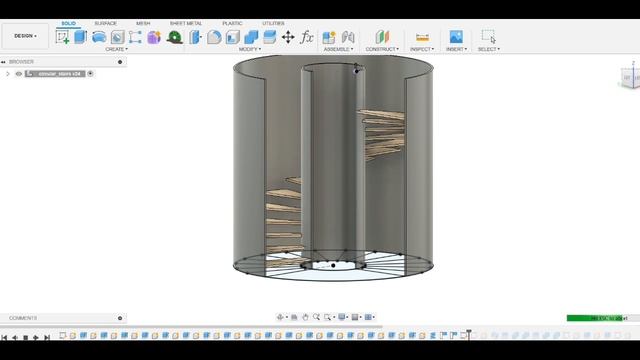Click the timeline stop square button

pos(25,338)
